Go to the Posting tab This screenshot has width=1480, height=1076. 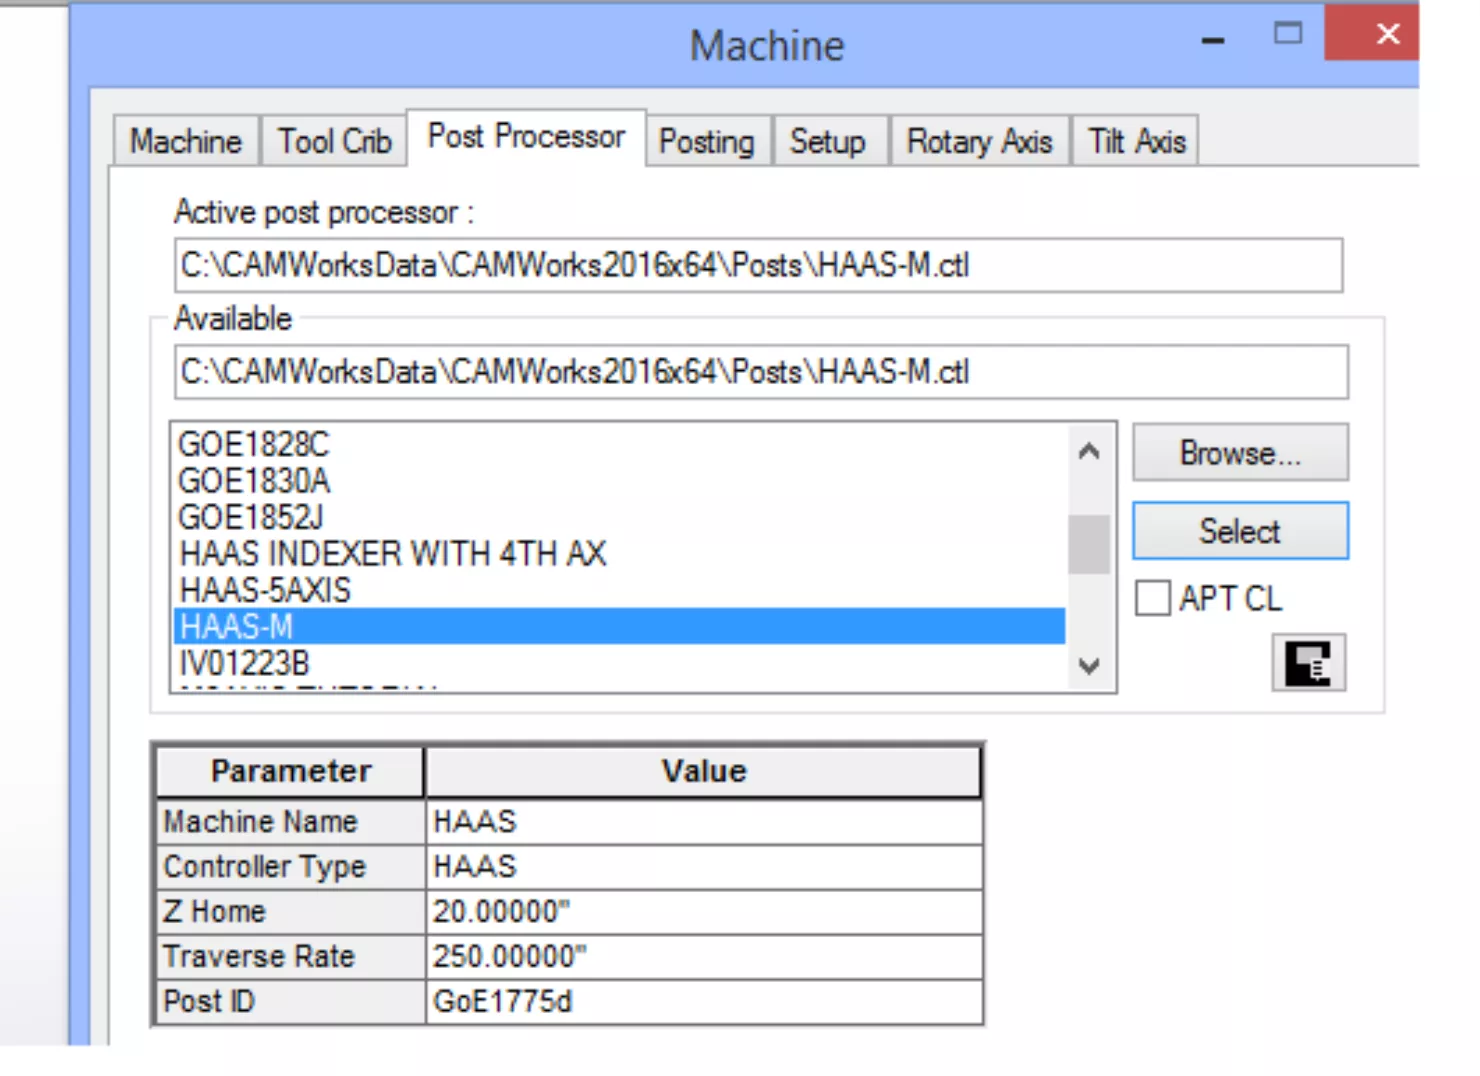[707, 141]
